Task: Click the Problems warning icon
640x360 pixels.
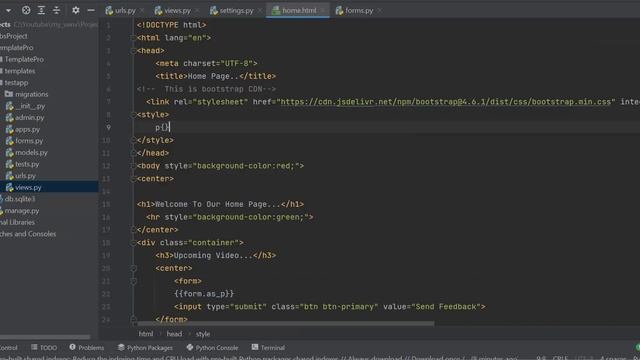Action: (x=72, y=347)
